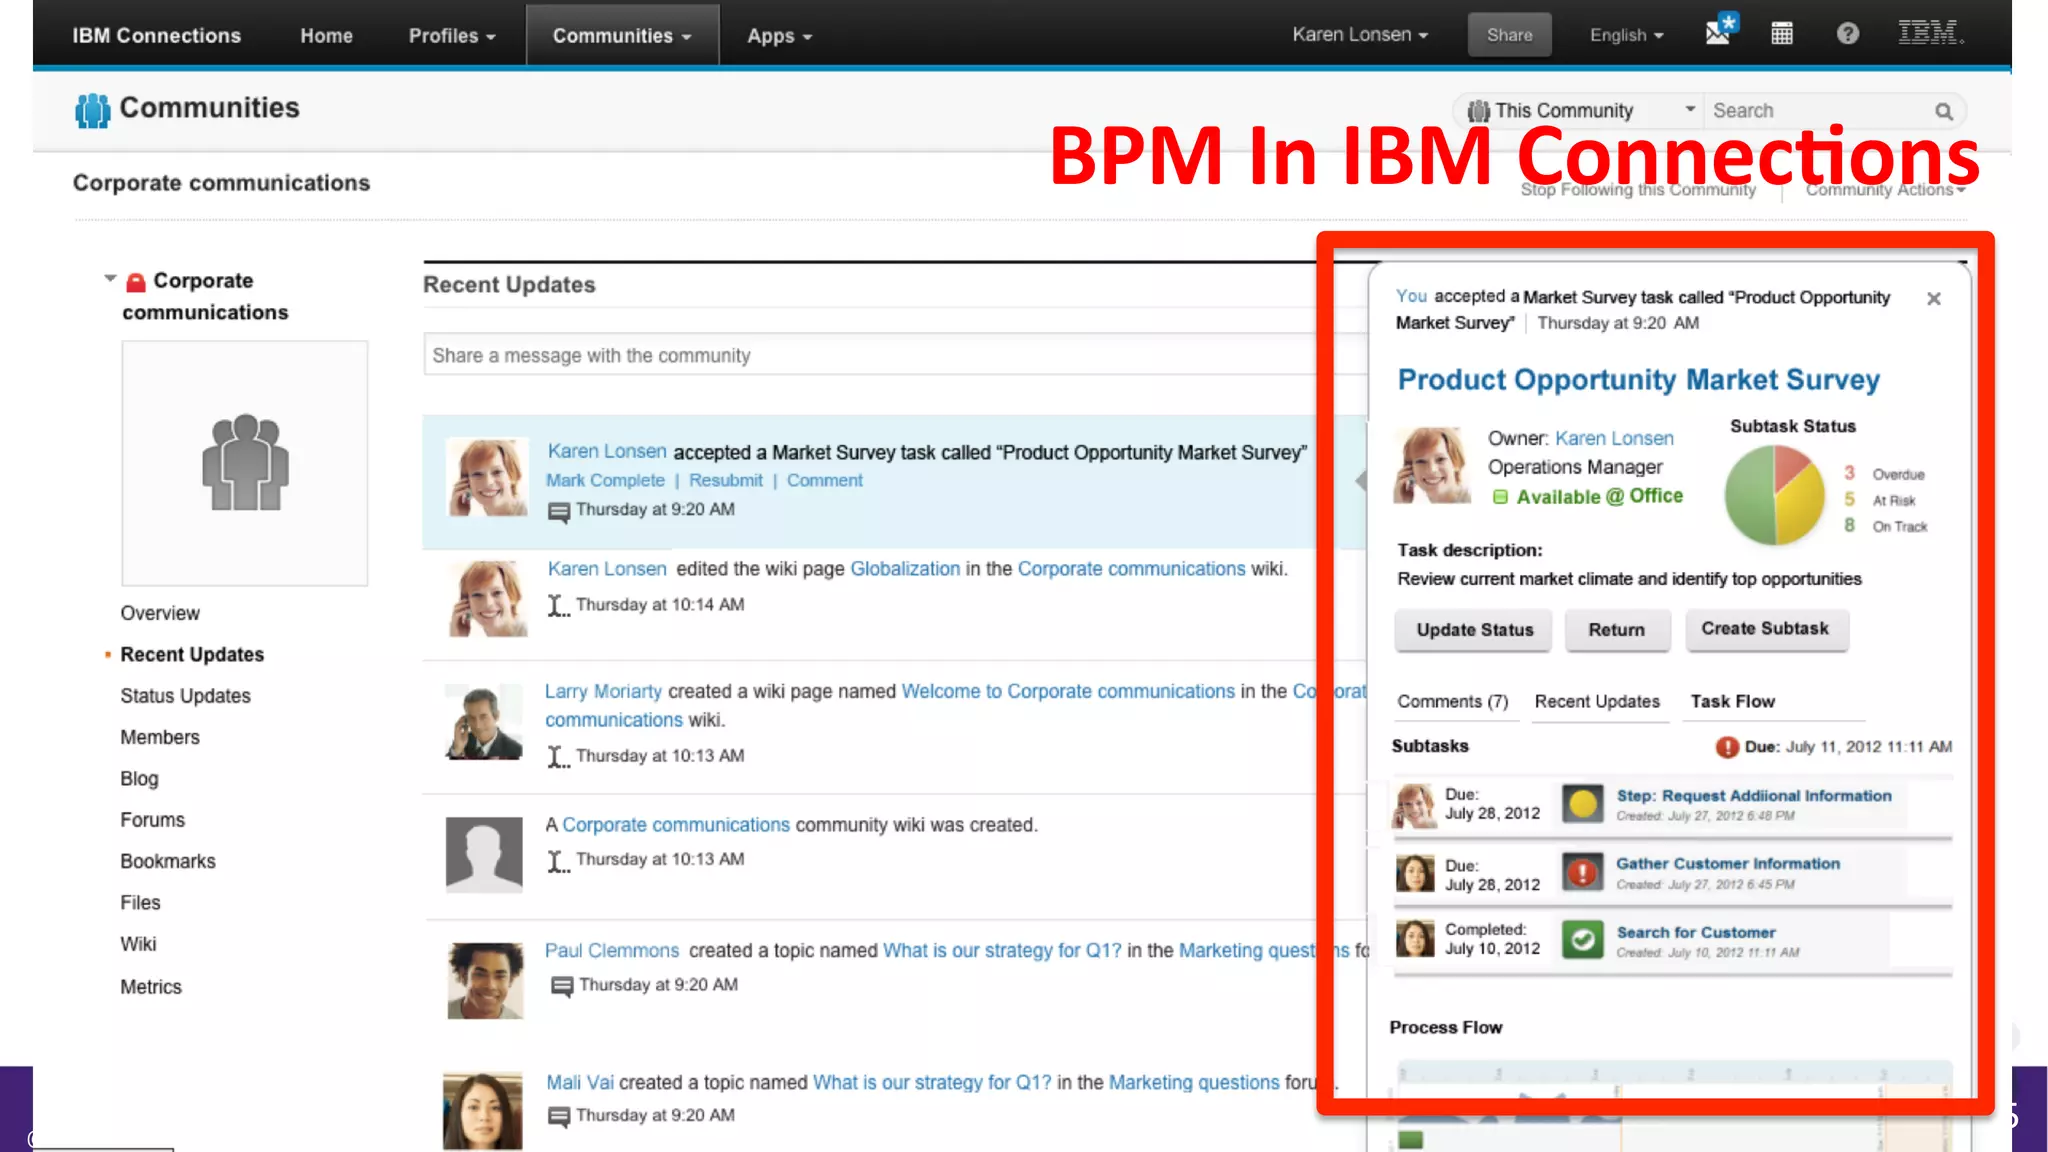Click the Share button in the header

[1509, 35]
